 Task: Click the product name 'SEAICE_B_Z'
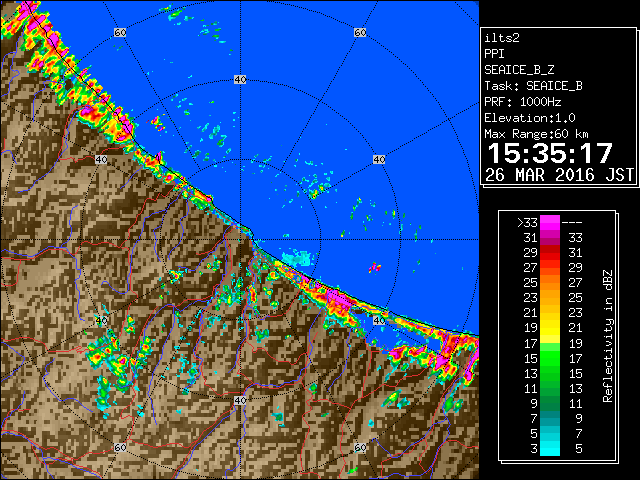519,70
